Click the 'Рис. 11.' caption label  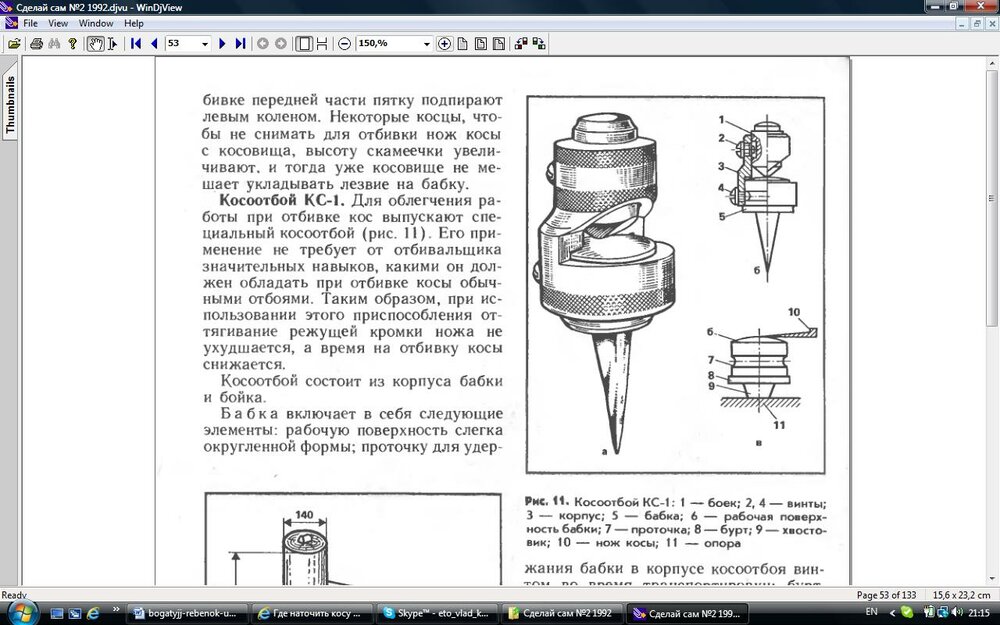(x=547, y=501)
